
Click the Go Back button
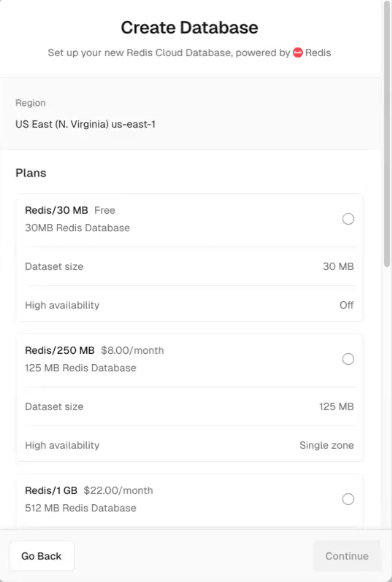(x=42, y=556)
